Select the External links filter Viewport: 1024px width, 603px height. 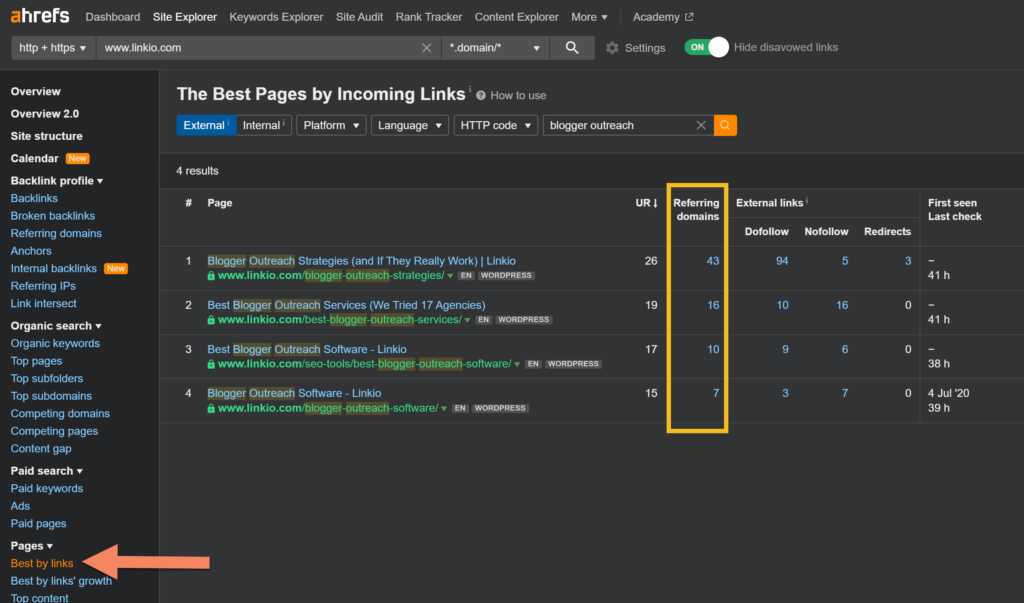coord(206,125)
